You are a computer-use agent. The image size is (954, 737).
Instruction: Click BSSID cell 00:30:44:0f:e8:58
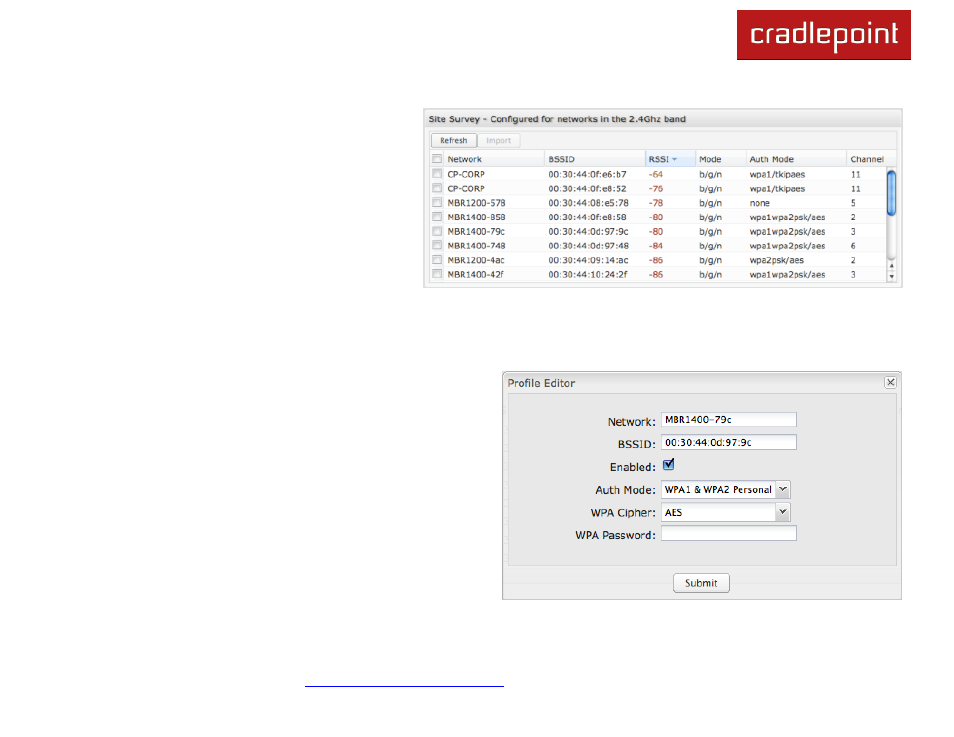(x=588, y=217)
